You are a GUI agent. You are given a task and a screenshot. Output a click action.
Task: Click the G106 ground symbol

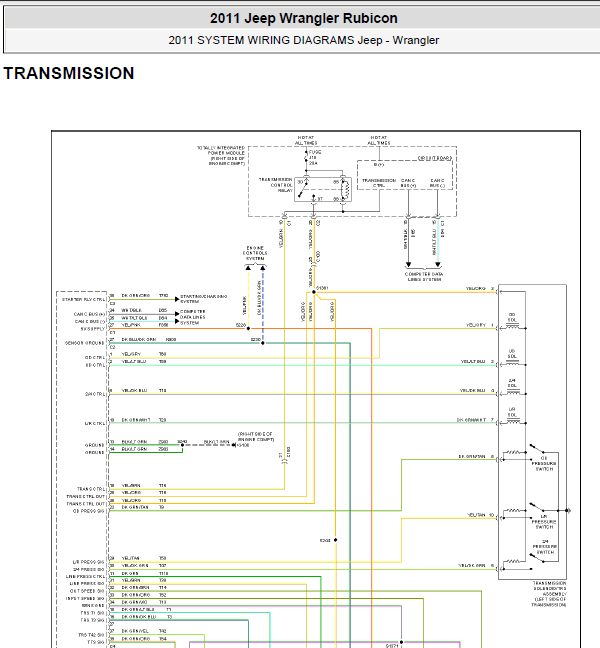coord(234,445)
